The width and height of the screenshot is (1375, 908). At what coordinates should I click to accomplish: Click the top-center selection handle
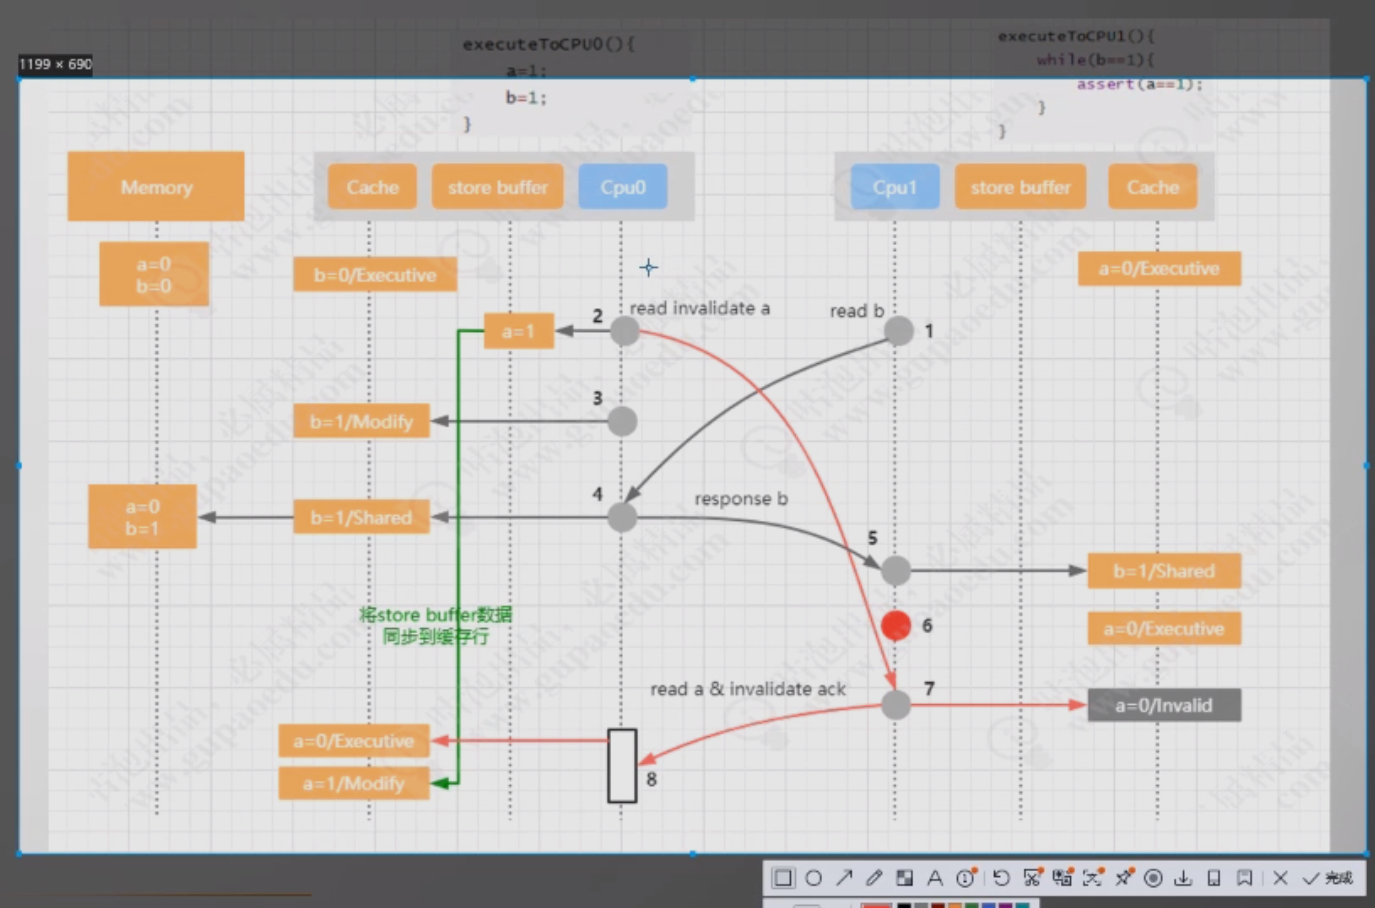click(x=693, y=78)
